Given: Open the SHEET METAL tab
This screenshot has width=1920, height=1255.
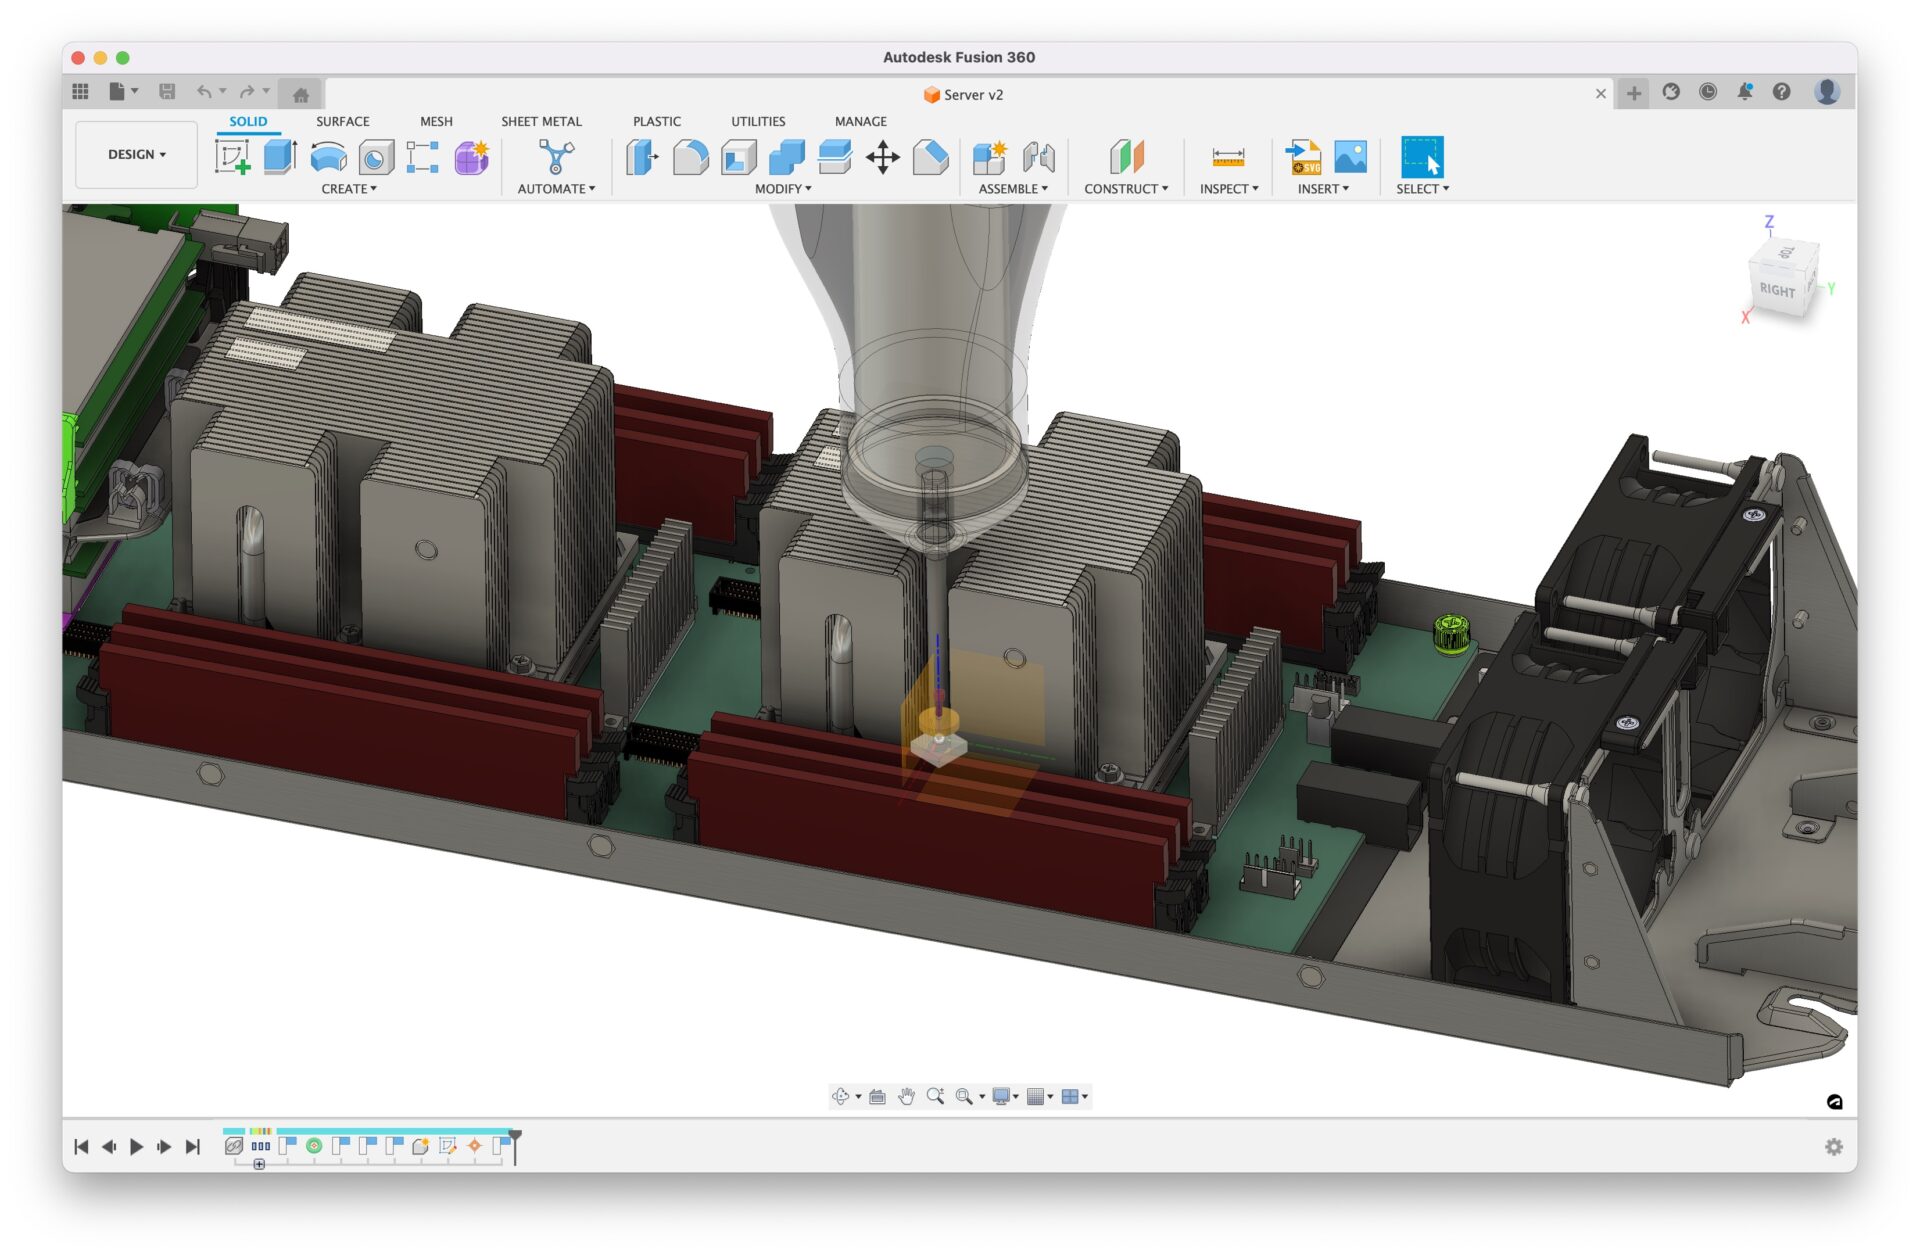Looking at the screenshot, I should pos(541,121).
